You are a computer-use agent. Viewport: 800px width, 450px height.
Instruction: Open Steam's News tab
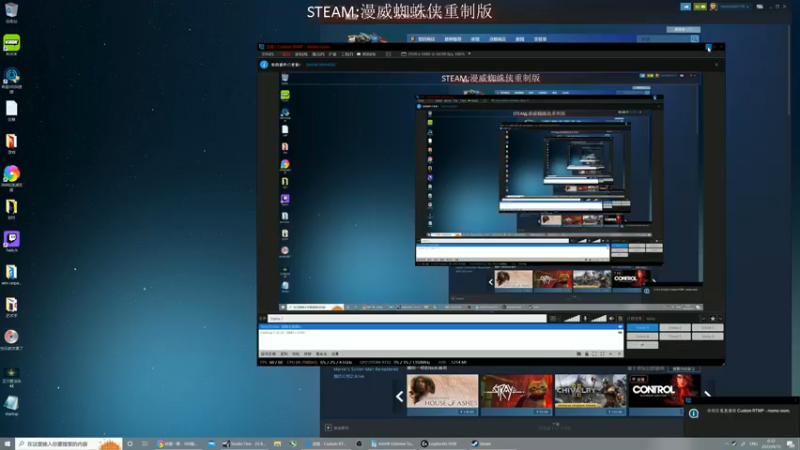pyautogui.click(x=519, y=39)
